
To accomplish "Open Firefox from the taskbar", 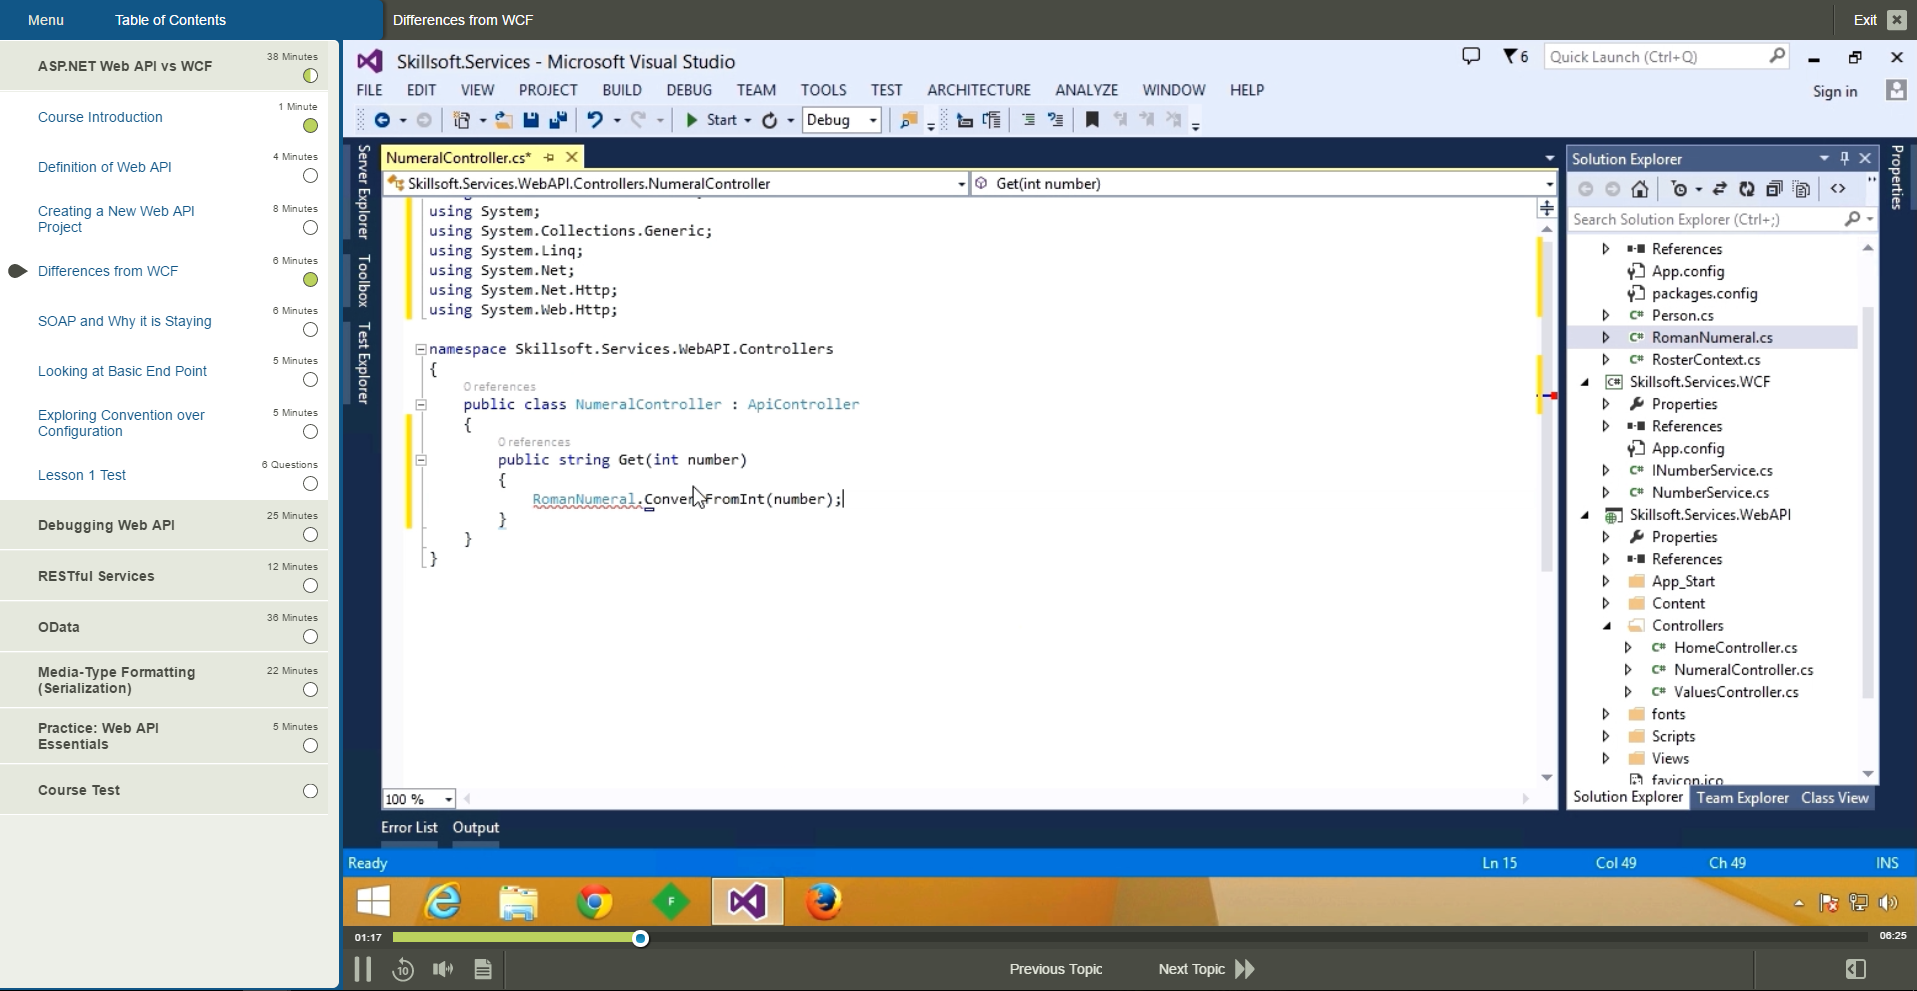I will (823, 902).
